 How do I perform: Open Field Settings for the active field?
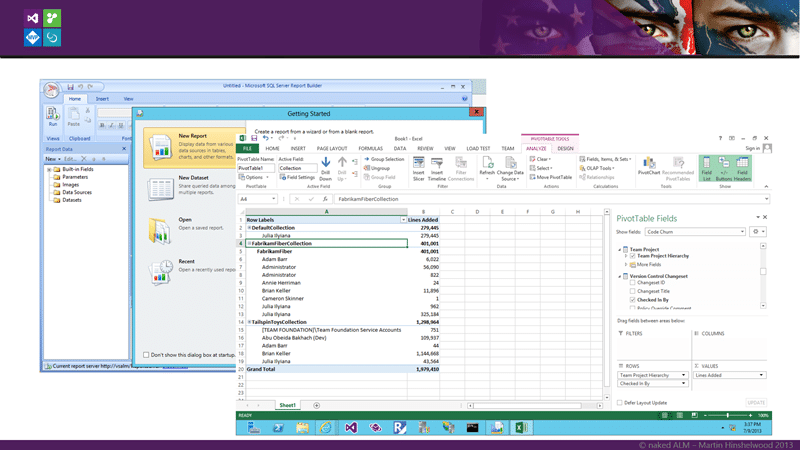coord(297,177)
